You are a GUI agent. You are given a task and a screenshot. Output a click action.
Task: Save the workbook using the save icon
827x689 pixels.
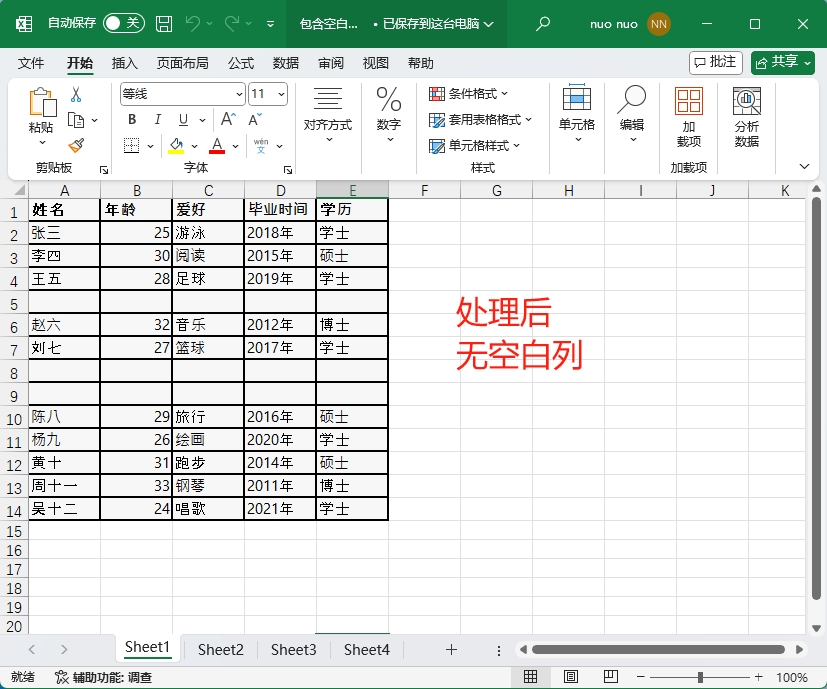[164, 23]
